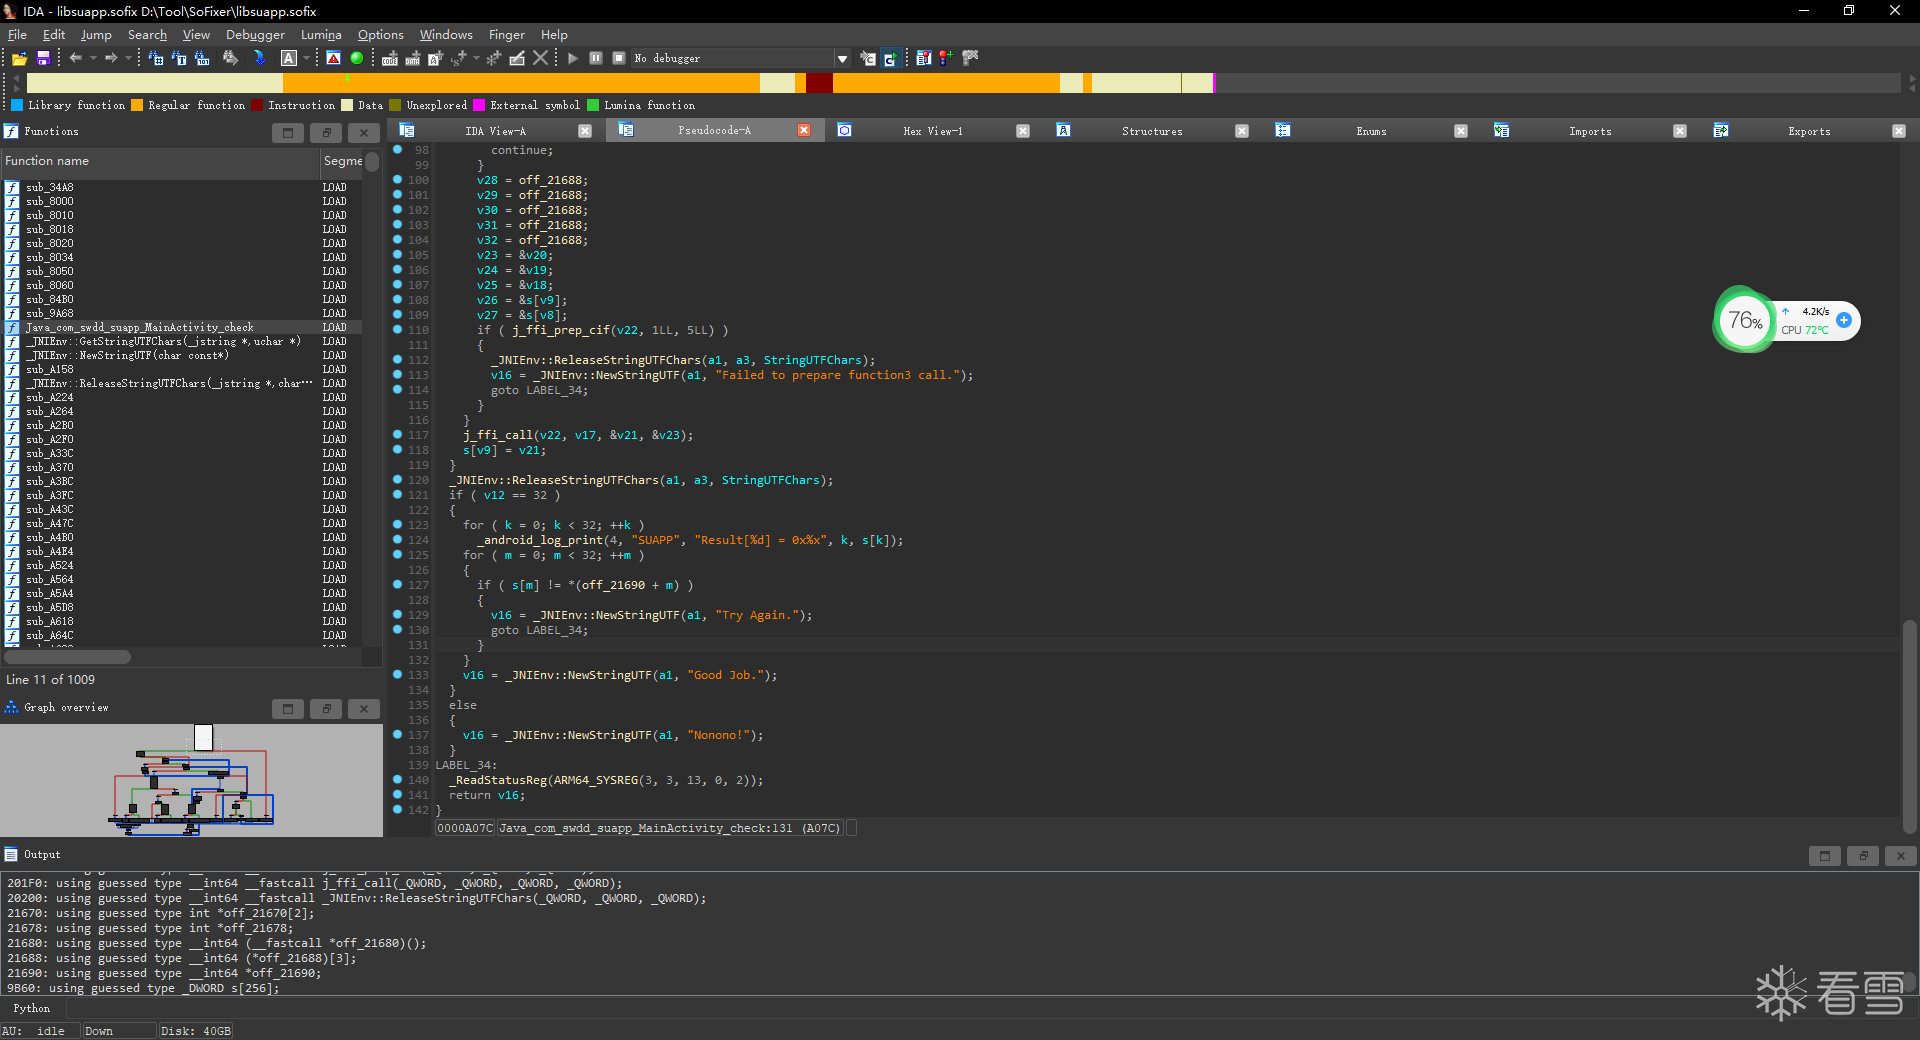Click the red warning triangle toolbar icon
Viewport: 1920px width, 1040px height.
click(x=333, y=58)
